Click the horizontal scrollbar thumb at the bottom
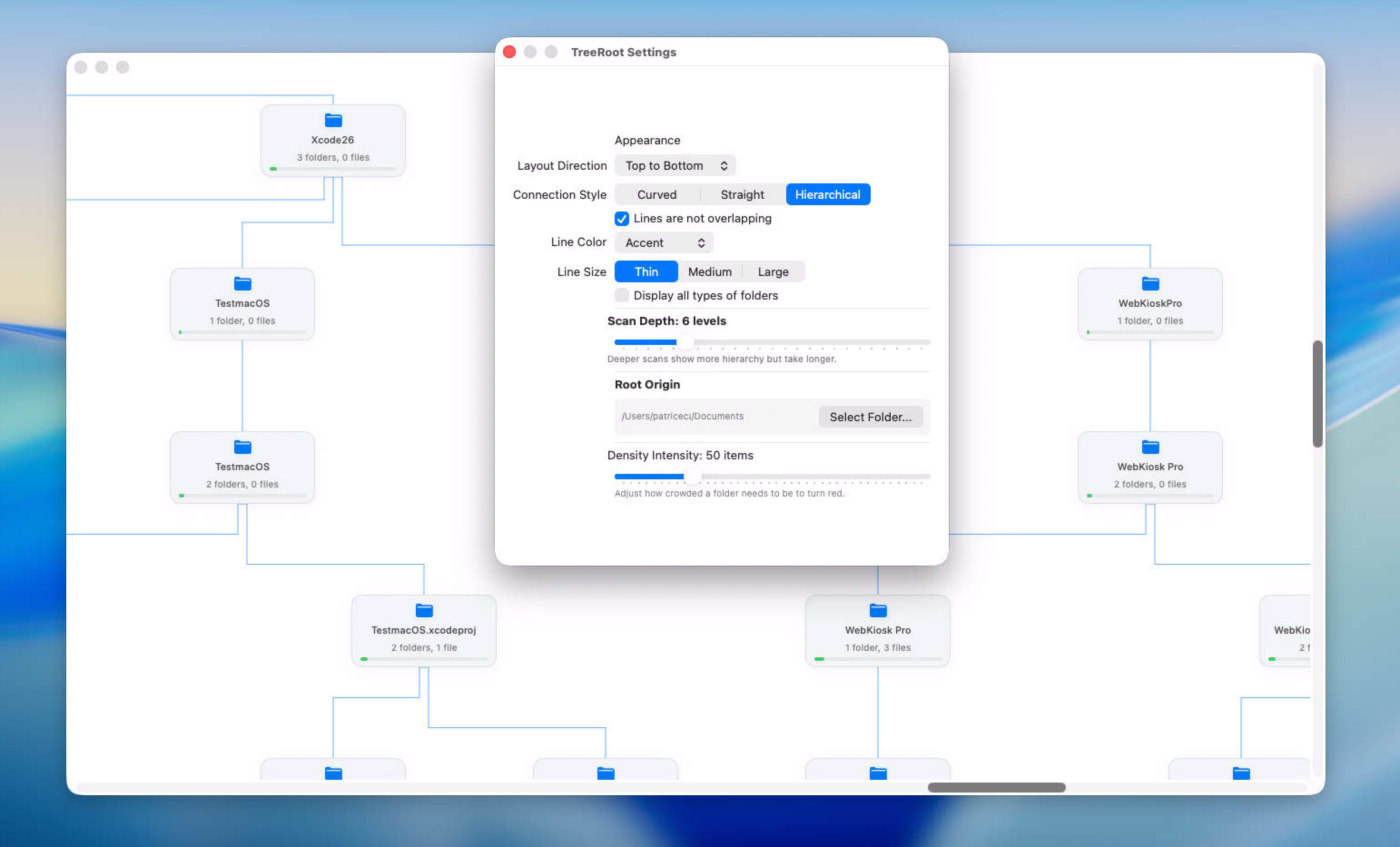1400x847 pixels. pyautogui.click(x=996, y=787)
